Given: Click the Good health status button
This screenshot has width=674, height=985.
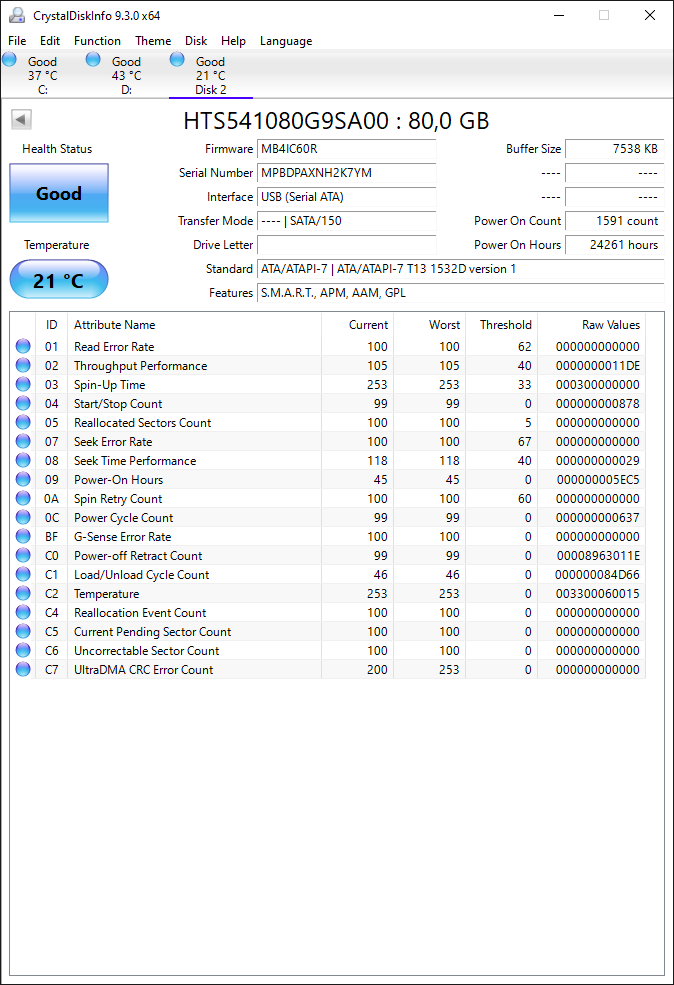Looking at the screenshot, I should coord(59,193).
